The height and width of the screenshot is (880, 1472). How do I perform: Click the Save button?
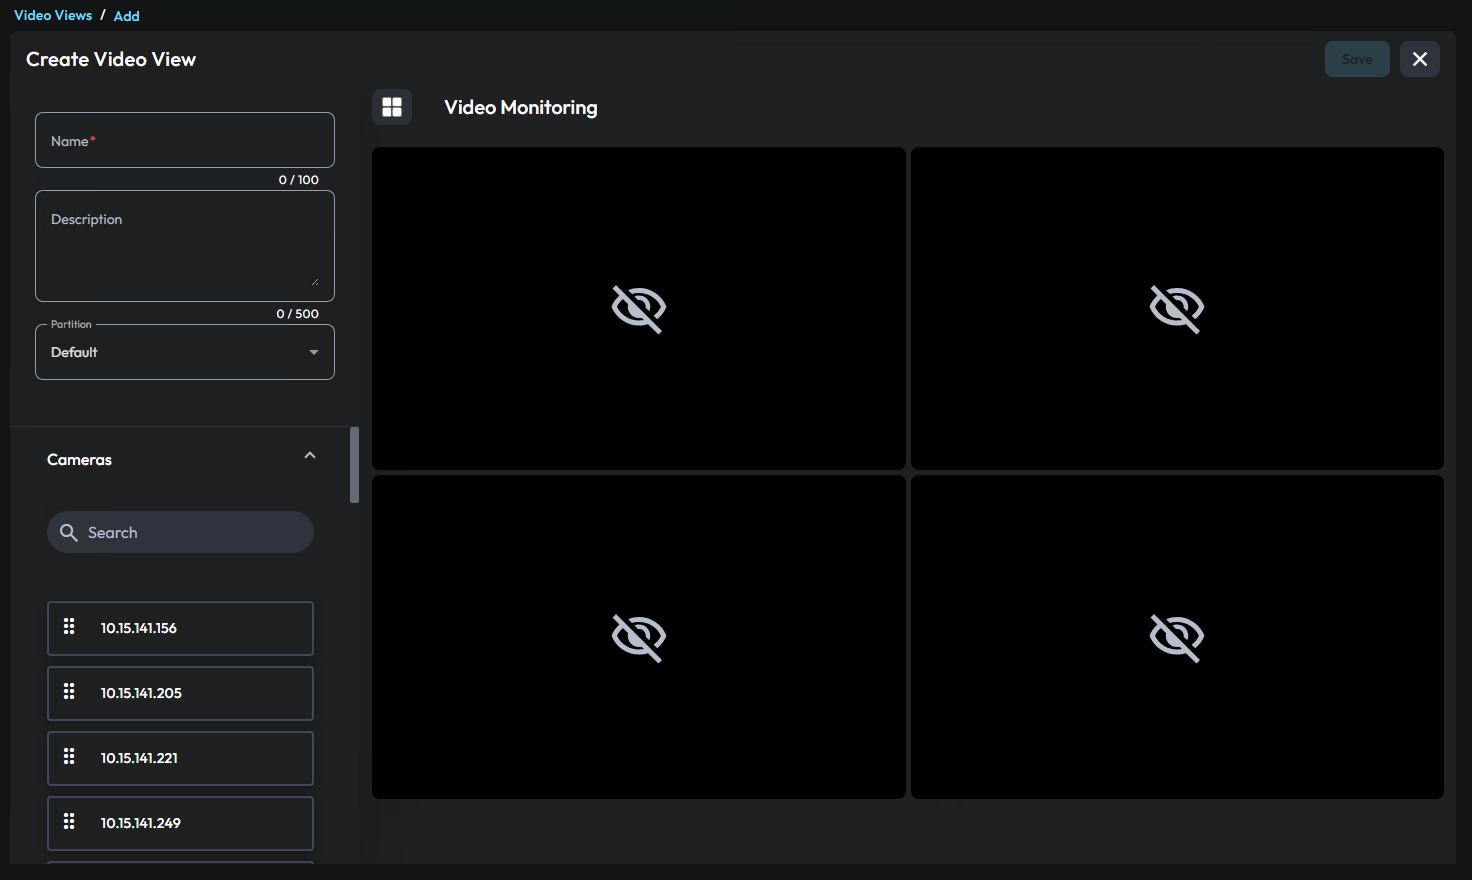tap(1357, 59)
